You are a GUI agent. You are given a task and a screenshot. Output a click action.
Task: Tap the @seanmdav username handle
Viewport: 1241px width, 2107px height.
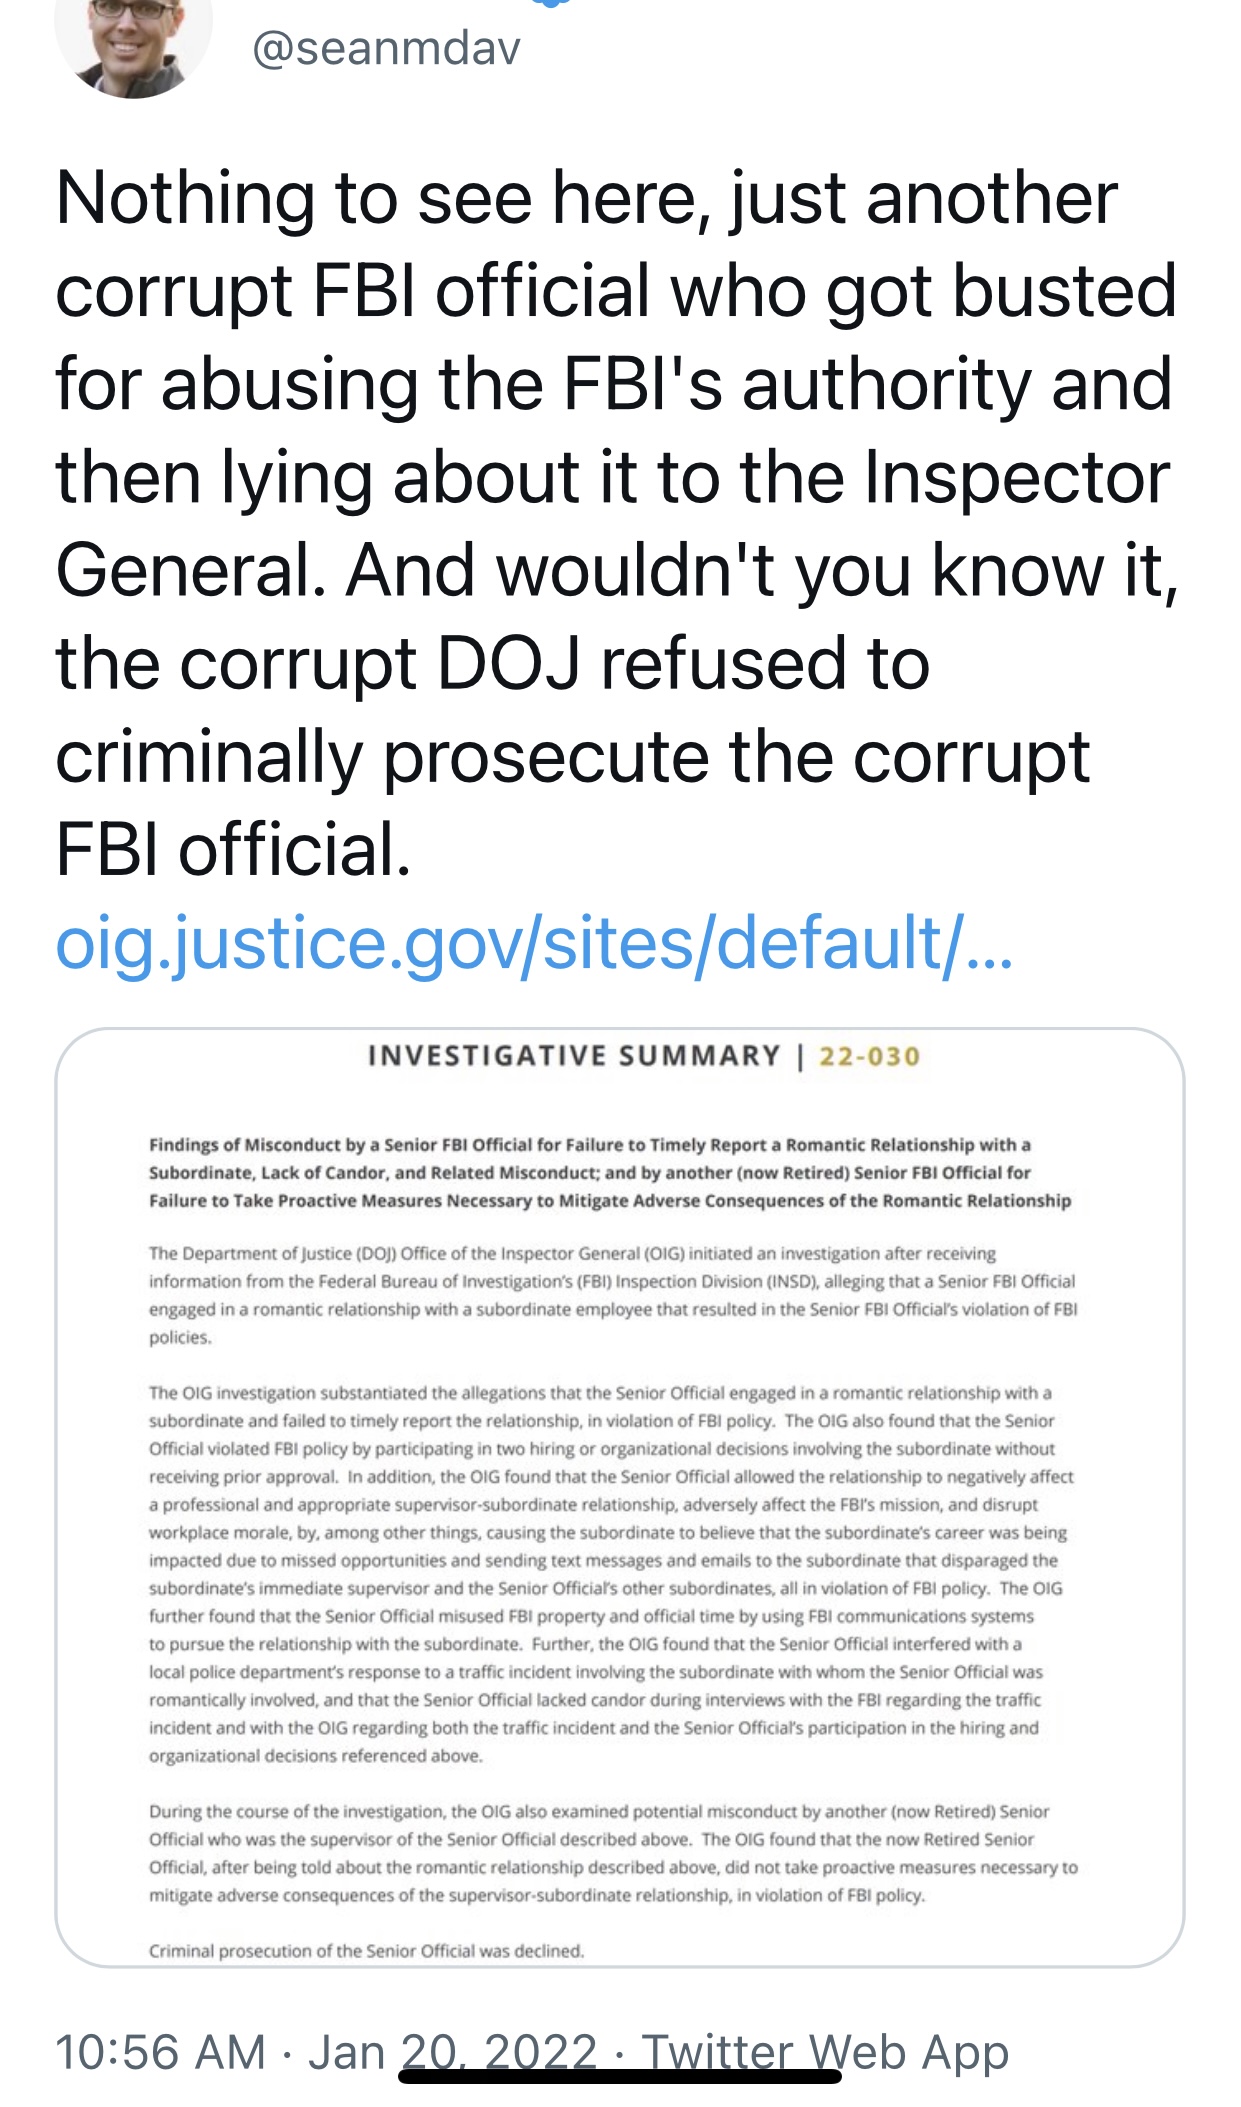[387, 47]
